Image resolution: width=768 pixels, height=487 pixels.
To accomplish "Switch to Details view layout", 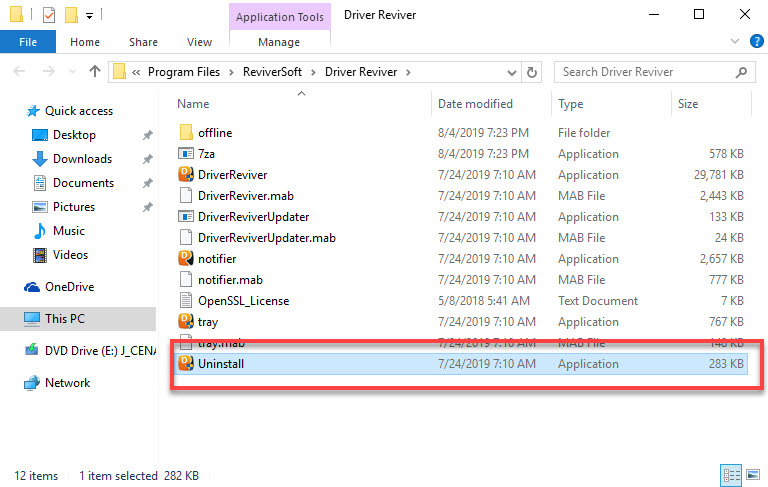I will coord(731,475).
